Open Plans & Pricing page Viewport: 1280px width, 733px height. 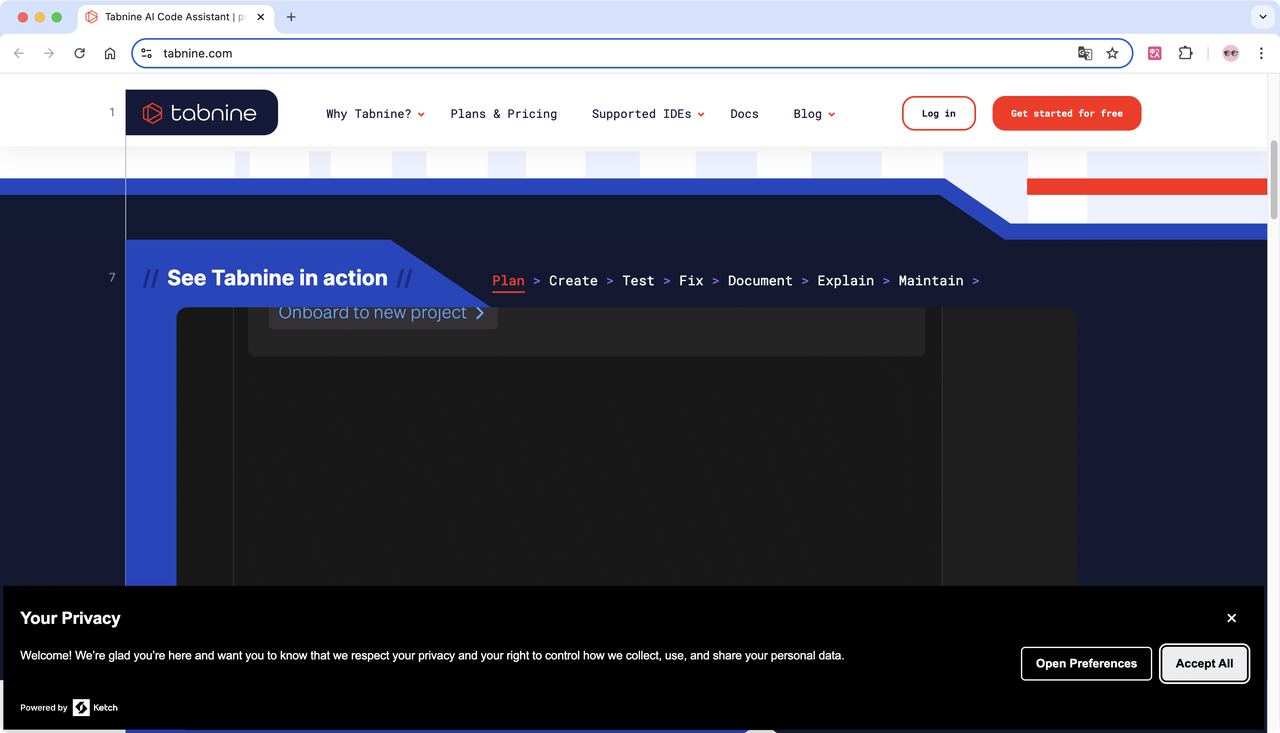point(504,114)
